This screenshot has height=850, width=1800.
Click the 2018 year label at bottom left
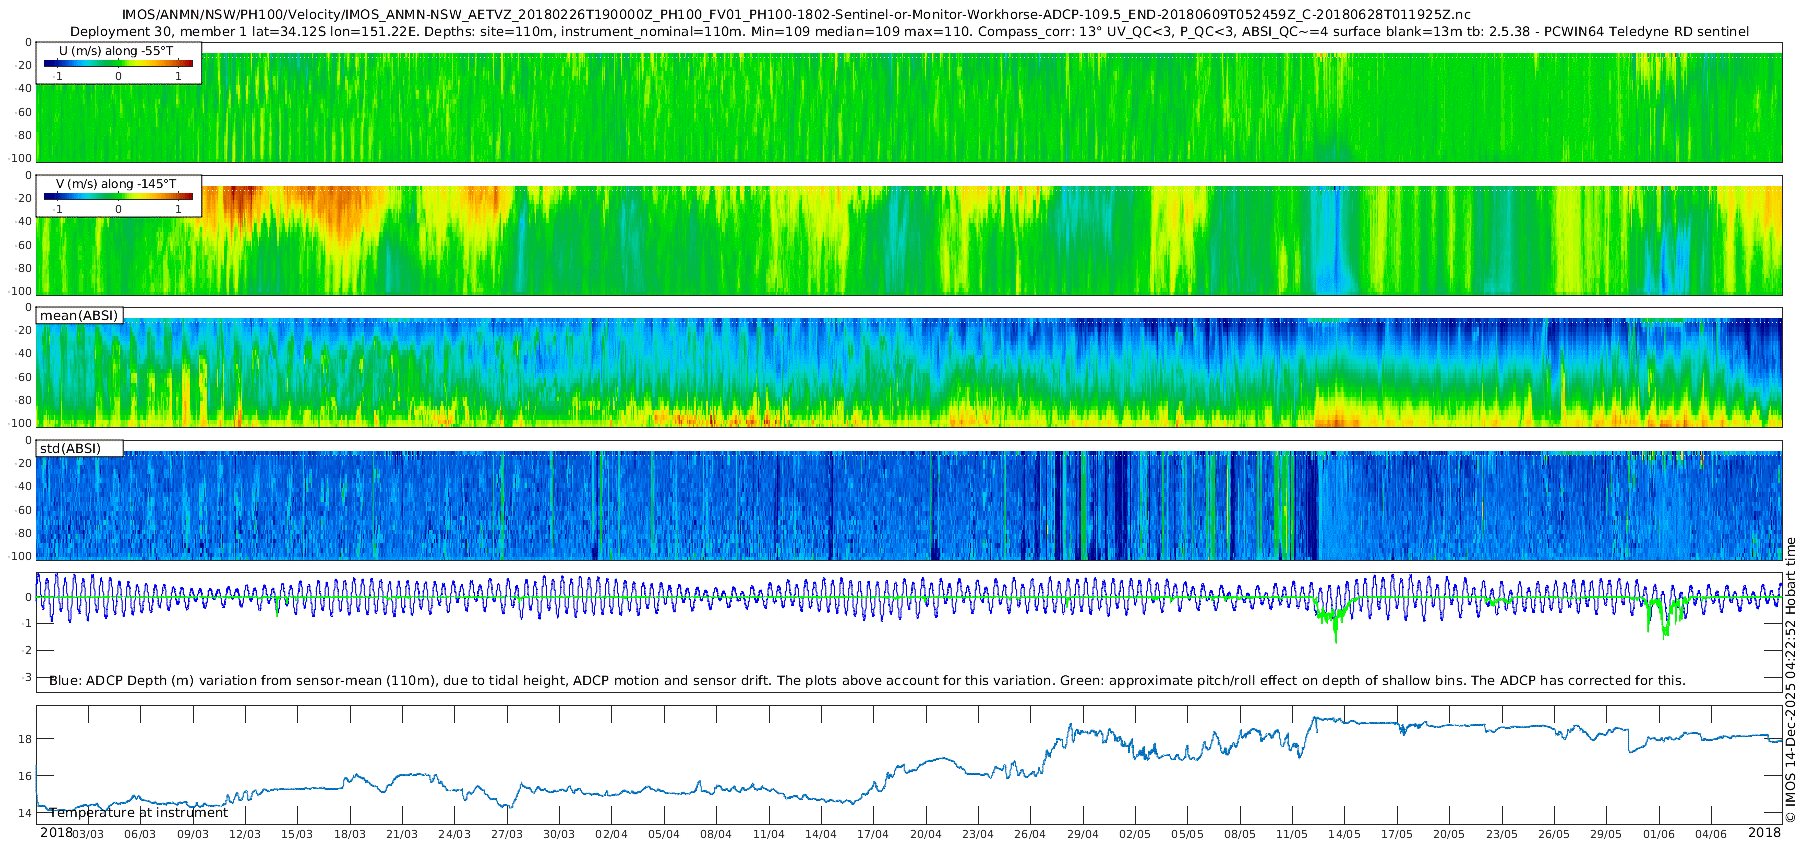pyautogui.click(x=56, y=832)
